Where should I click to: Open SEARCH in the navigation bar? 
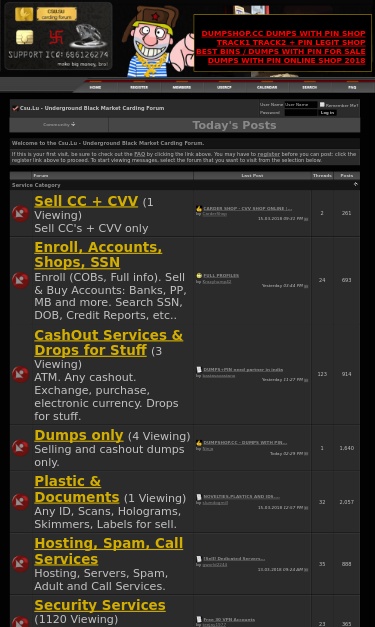(x=309, y=87)
